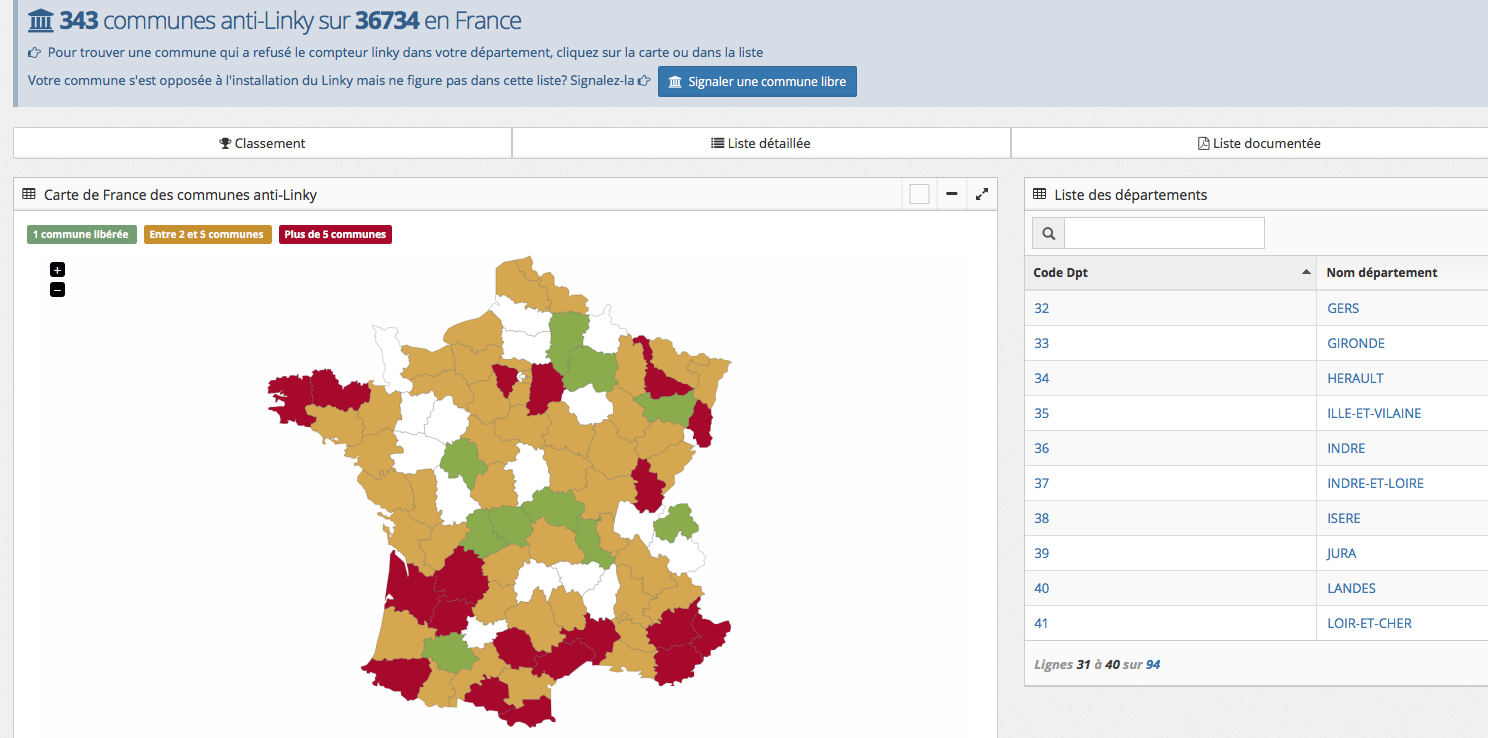The image size is (1488, 738).
Task: Zoom out map with minus button
Action: pyautogui.click(x=57, y=290)
